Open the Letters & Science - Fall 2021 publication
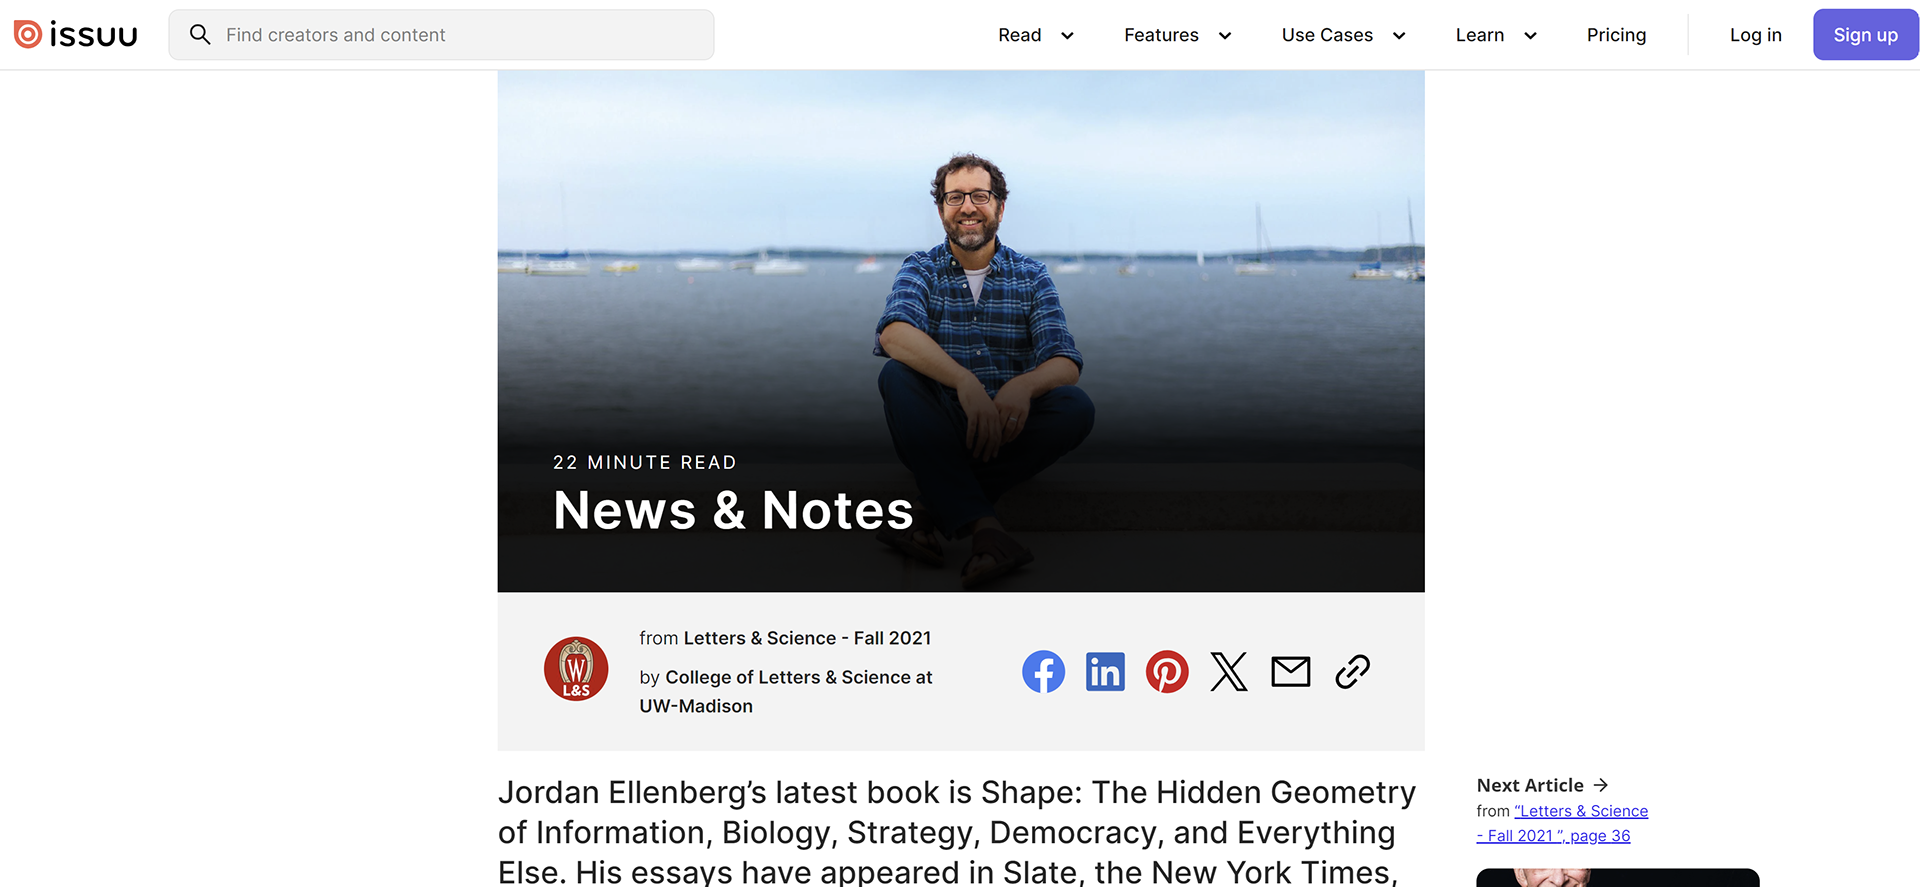Screen dimensions: 1920x887 tap(807, 638)
